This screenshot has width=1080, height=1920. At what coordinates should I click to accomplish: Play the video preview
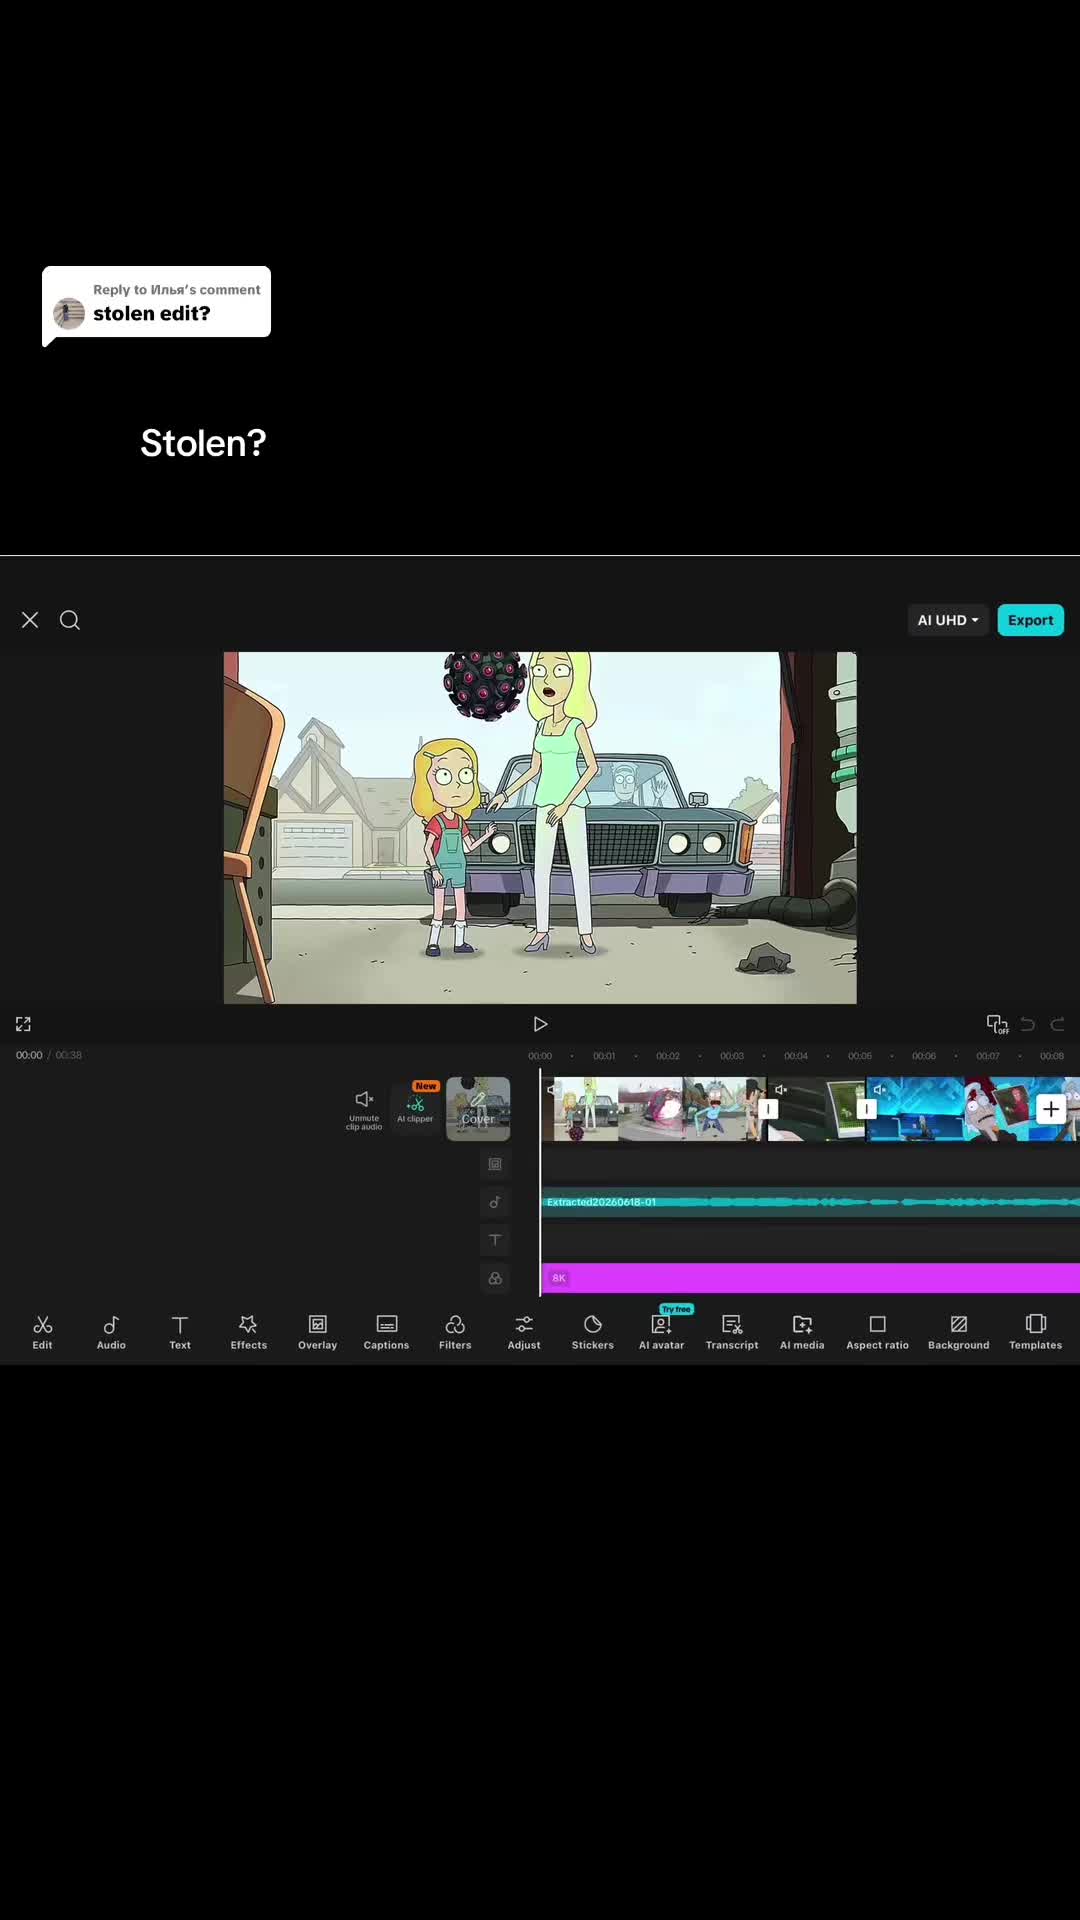click(540, 1024)
